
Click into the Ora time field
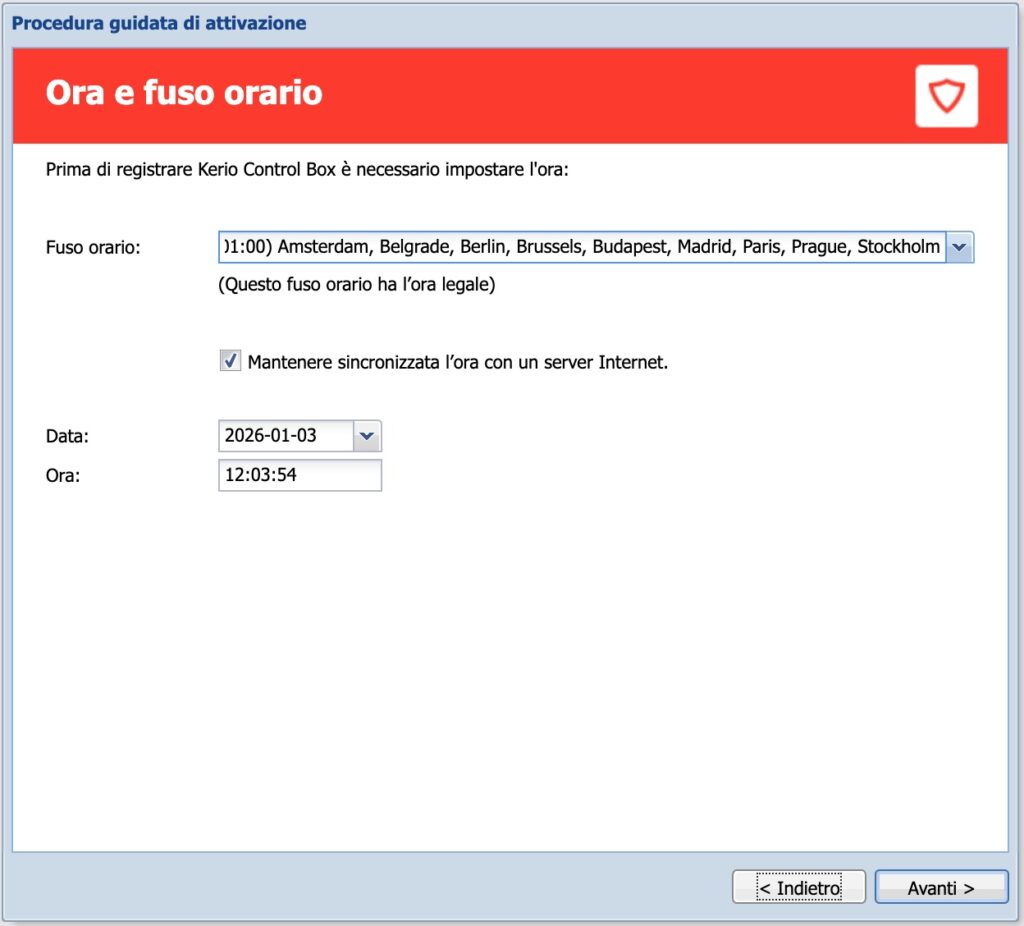pyautogui.click(x=299, y=476)
